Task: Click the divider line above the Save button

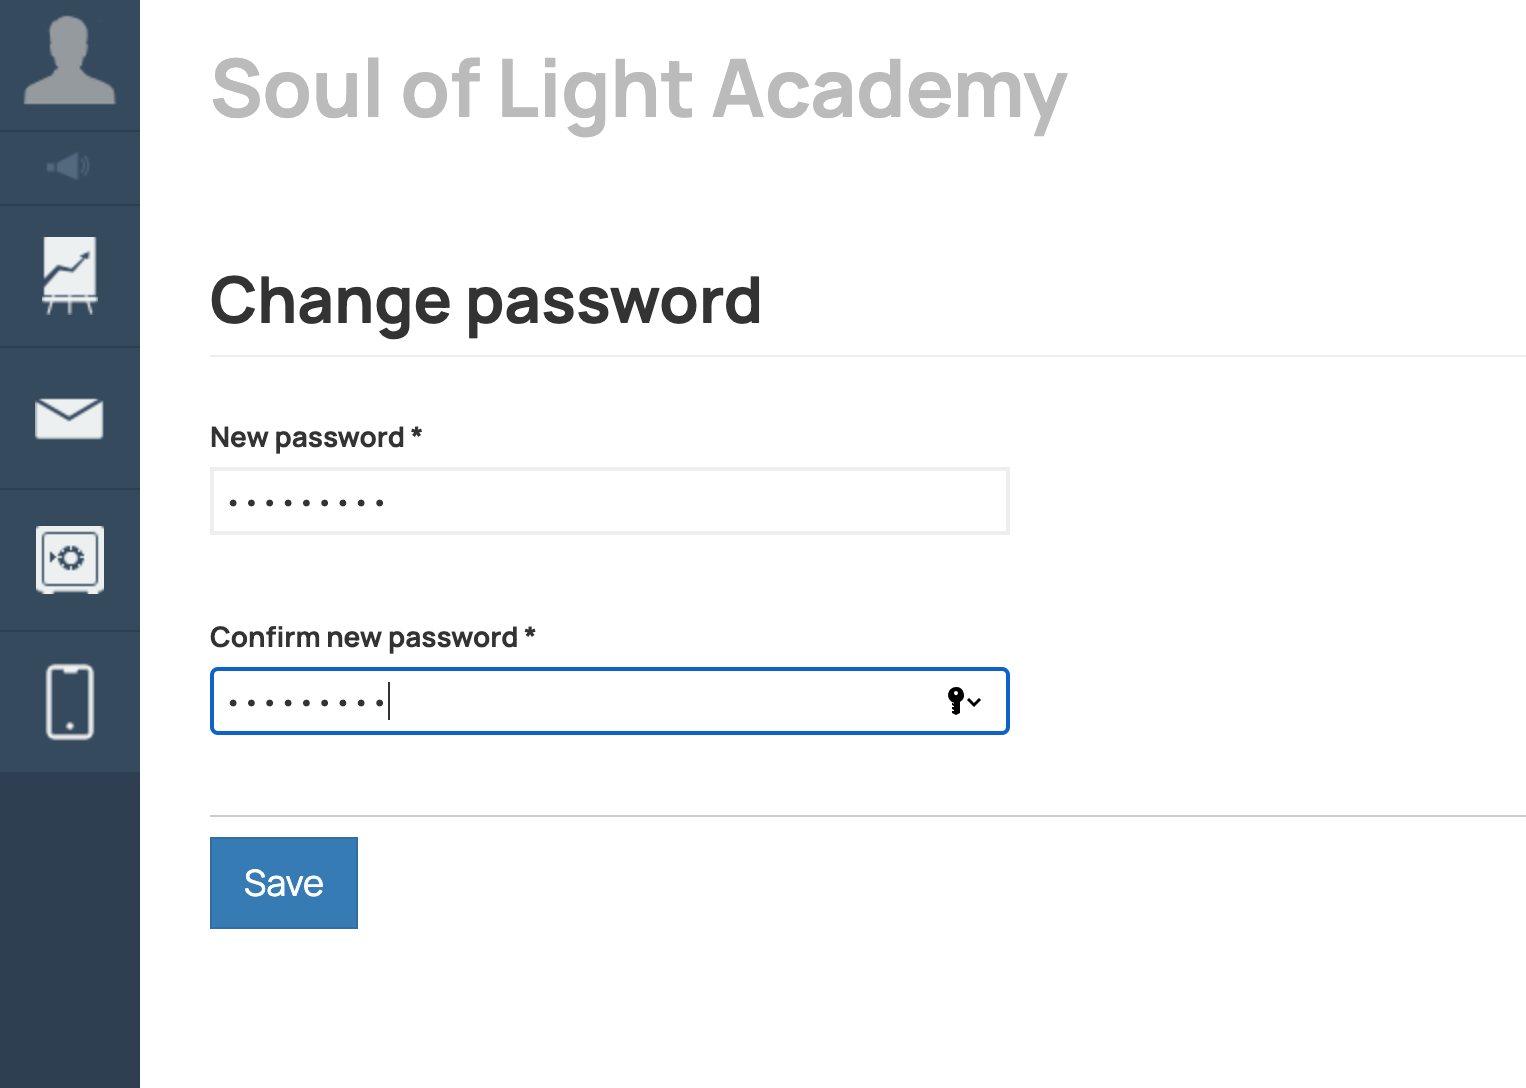Action: (867, 816)
